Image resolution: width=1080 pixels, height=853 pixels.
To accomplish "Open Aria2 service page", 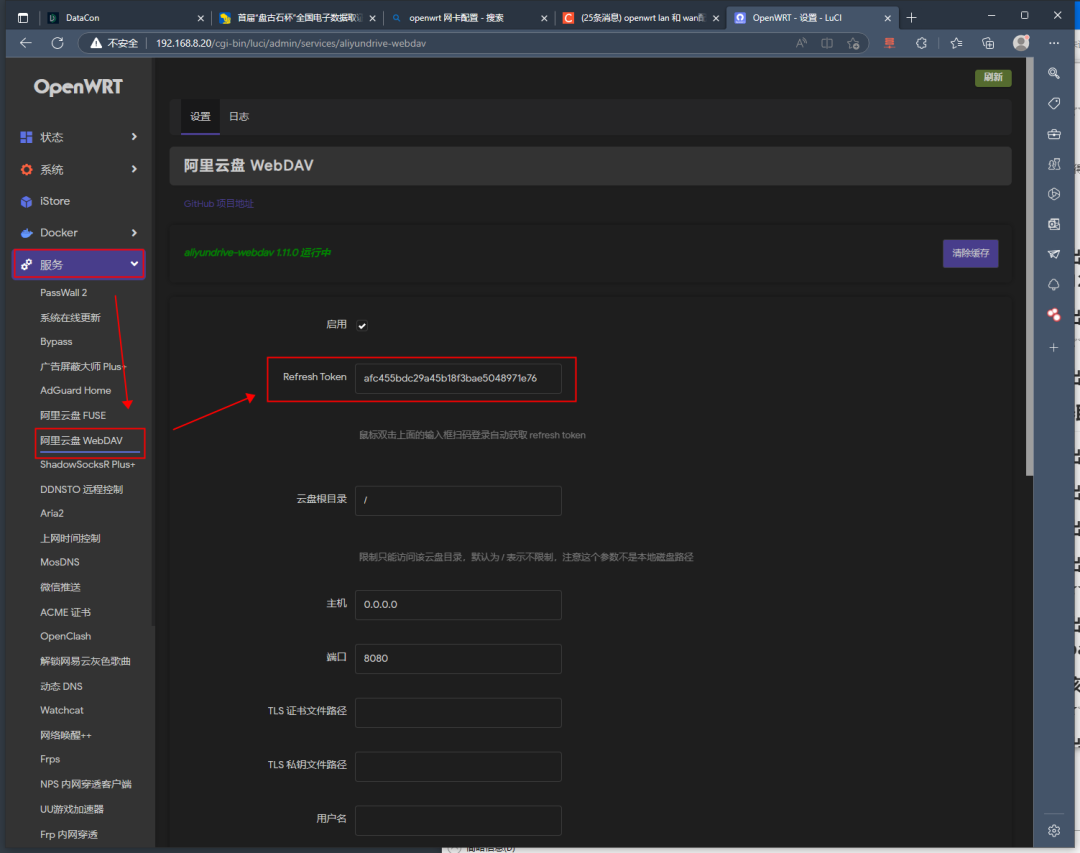I will tap(52, 513).
